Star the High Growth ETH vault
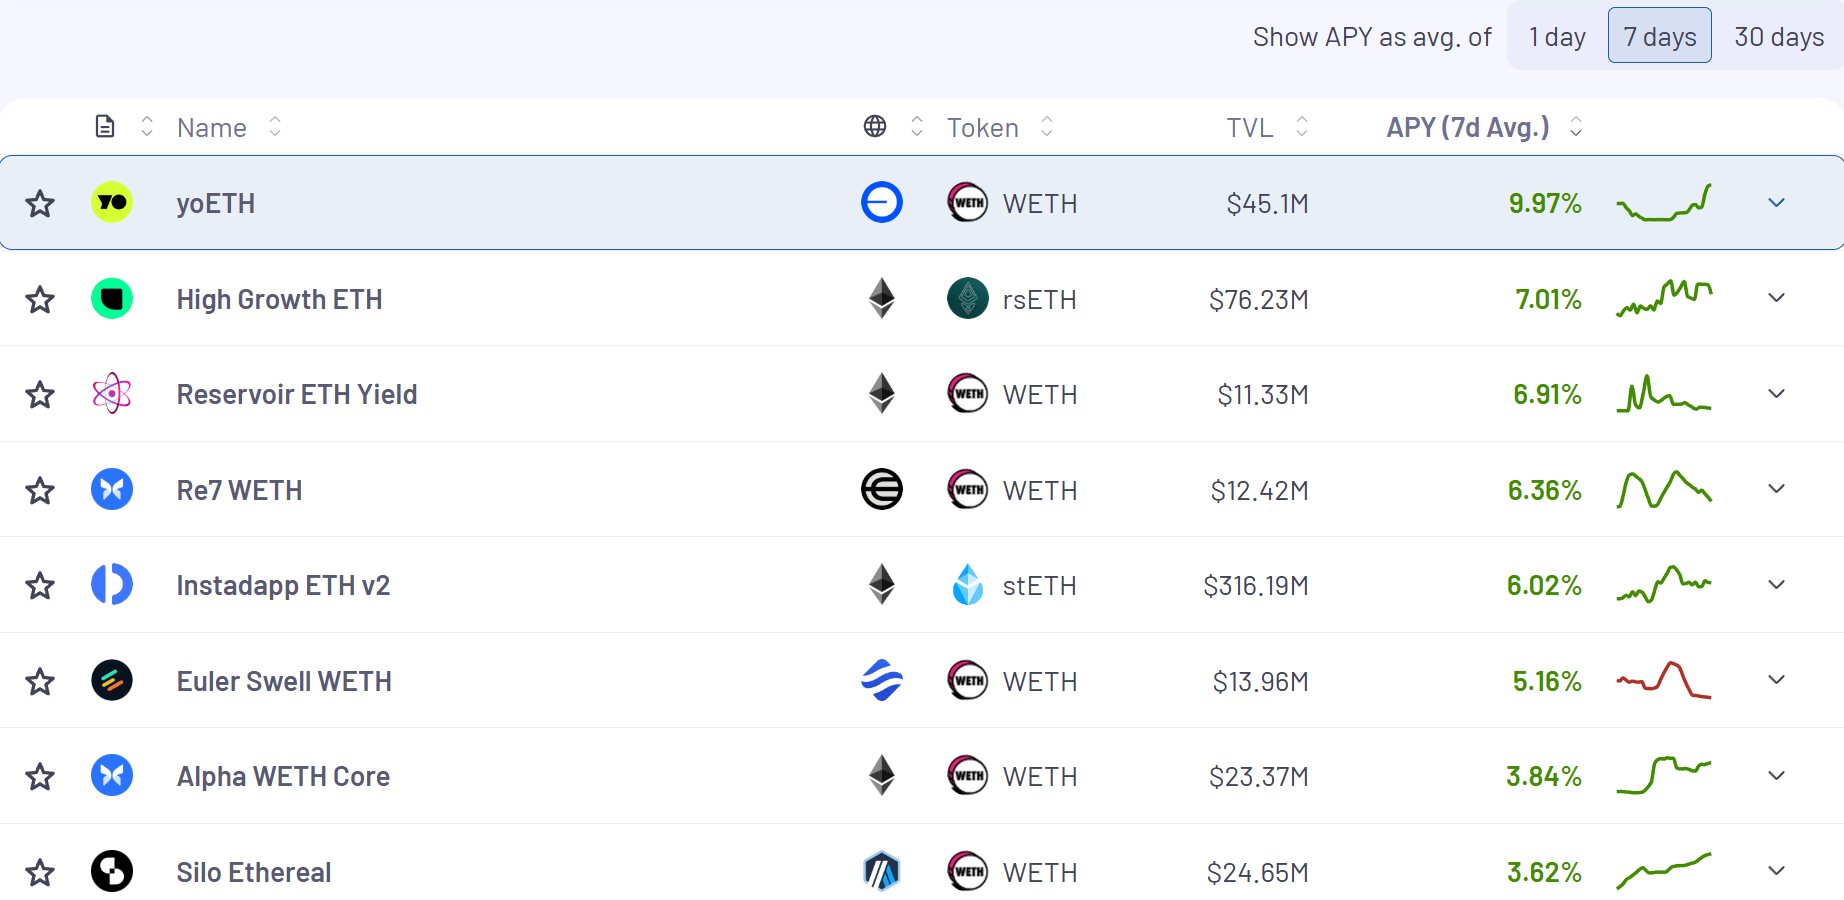The height and width of the screenshot is (900, 1844). click(x=40, y=299)
